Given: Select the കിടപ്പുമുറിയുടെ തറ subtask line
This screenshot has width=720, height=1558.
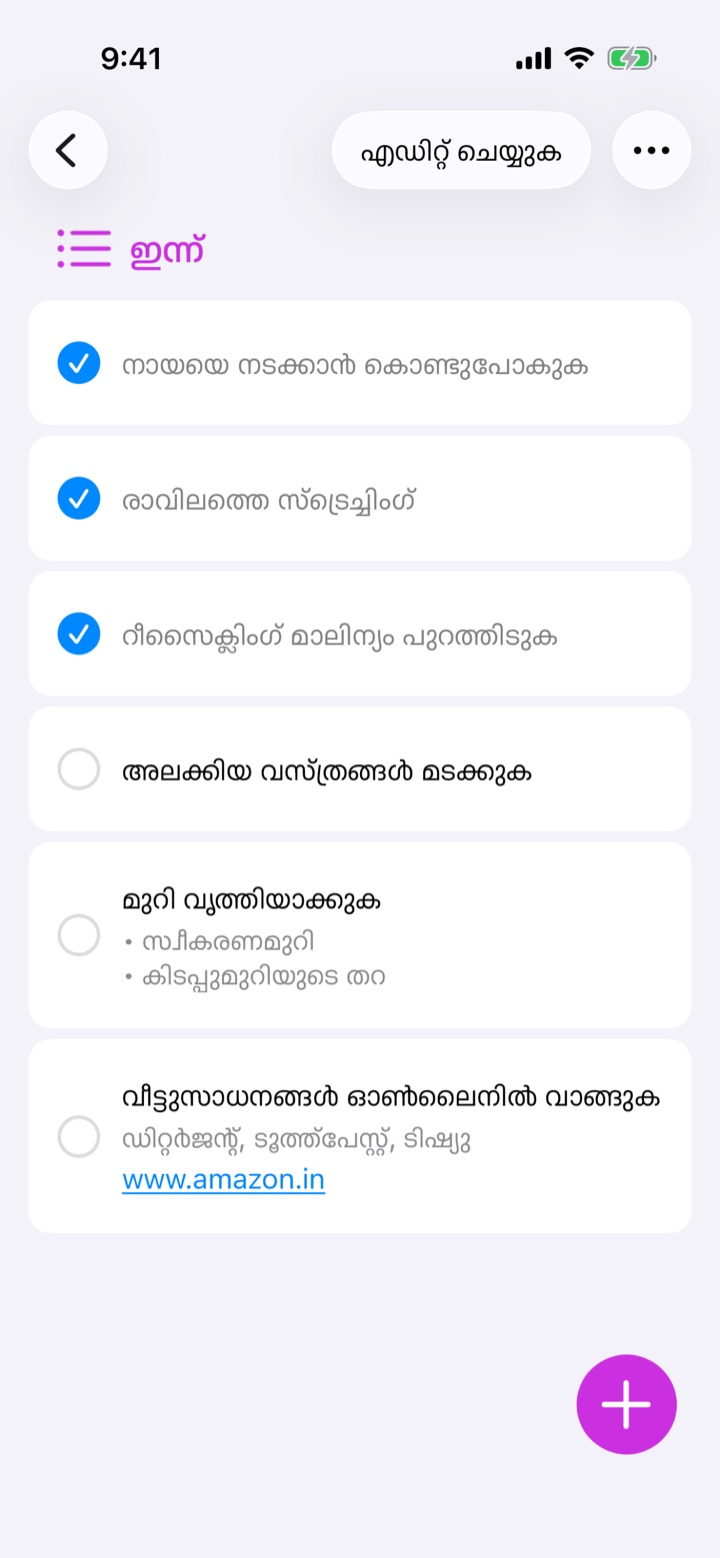Looking at the screenshot, I should 255,976.
